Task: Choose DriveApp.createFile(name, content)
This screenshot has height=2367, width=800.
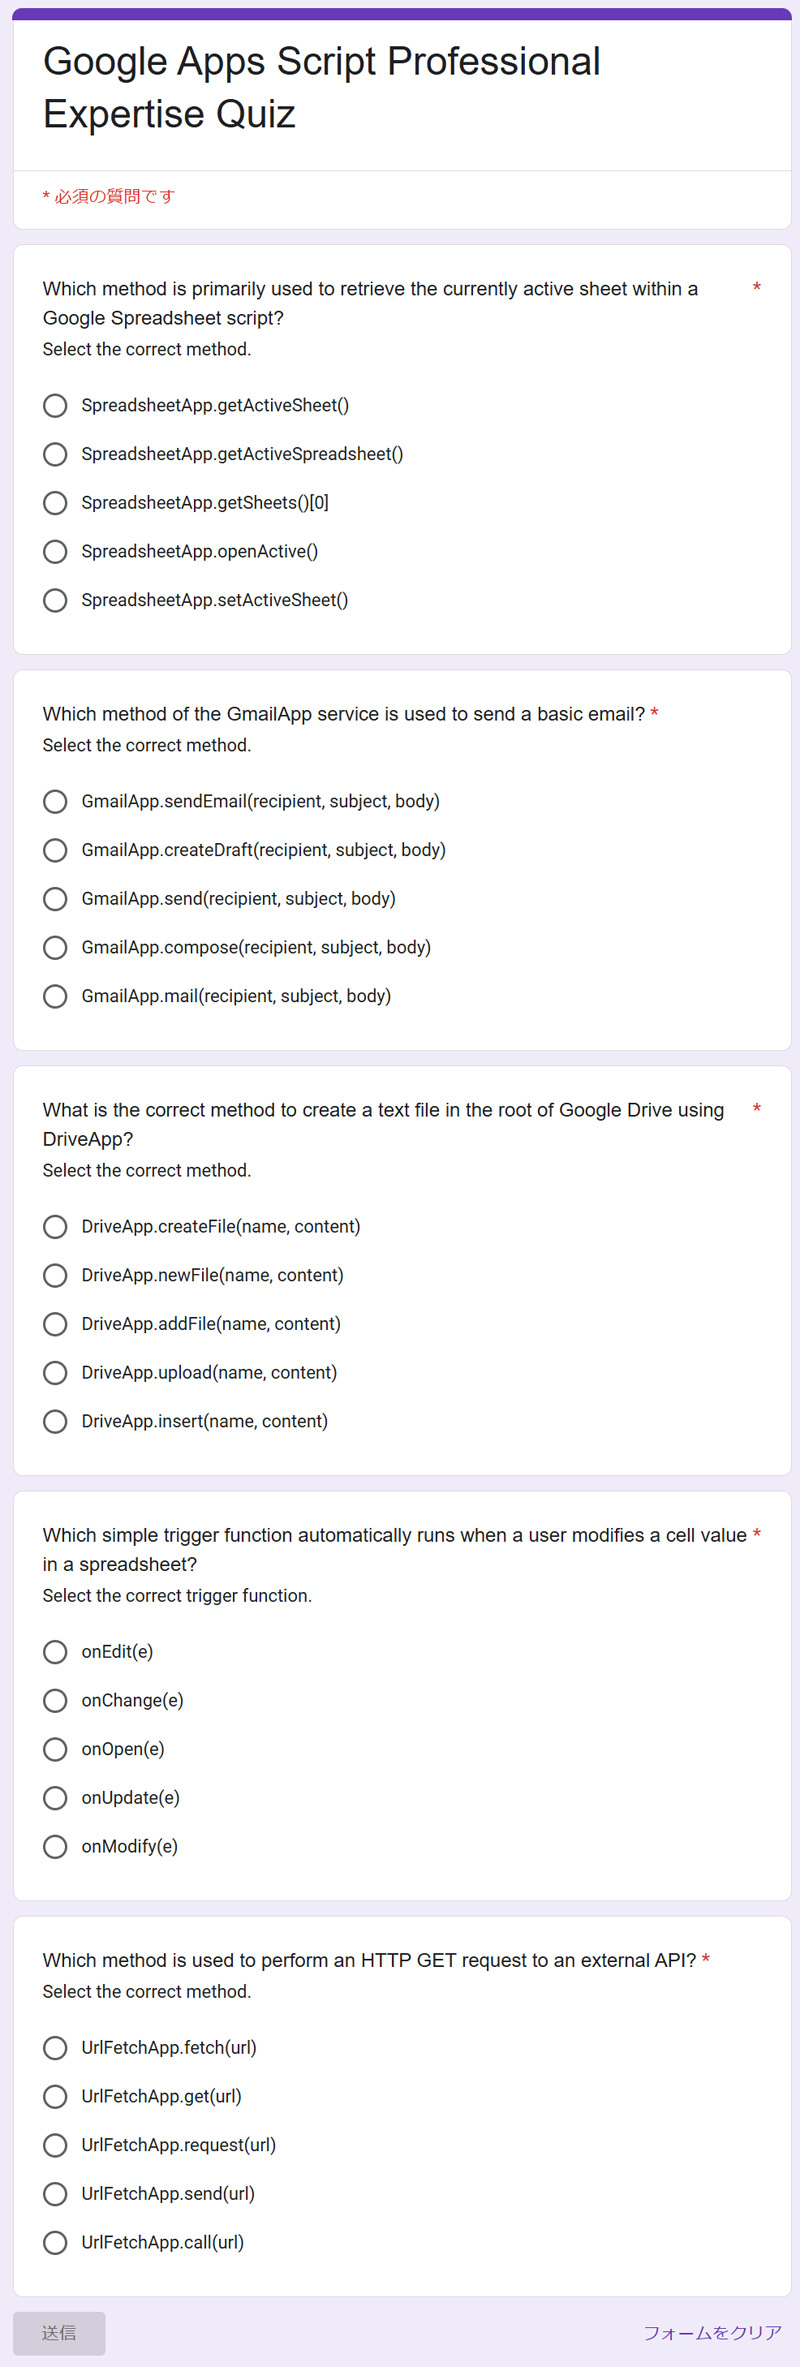Action: [x=55, y=1226]
